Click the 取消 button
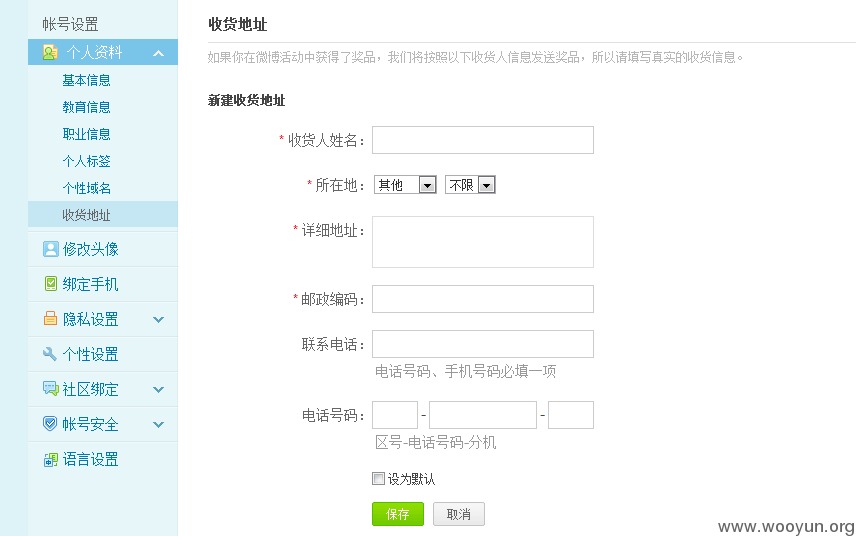The width and height of the screenshot is (856, 536). pos(459,514)
